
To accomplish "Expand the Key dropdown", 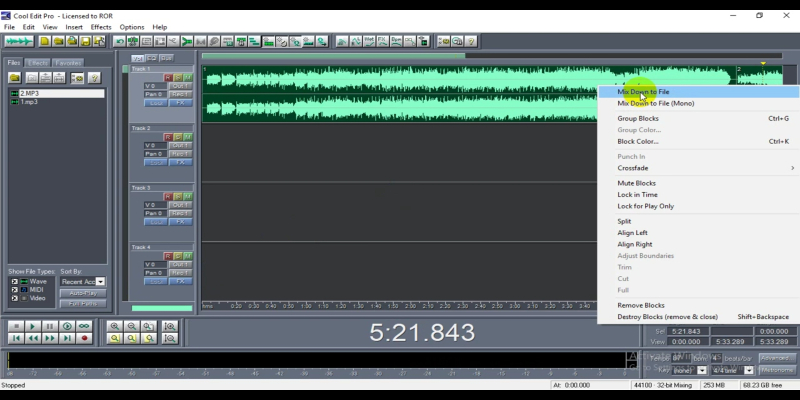I will (x=702, y=370).
